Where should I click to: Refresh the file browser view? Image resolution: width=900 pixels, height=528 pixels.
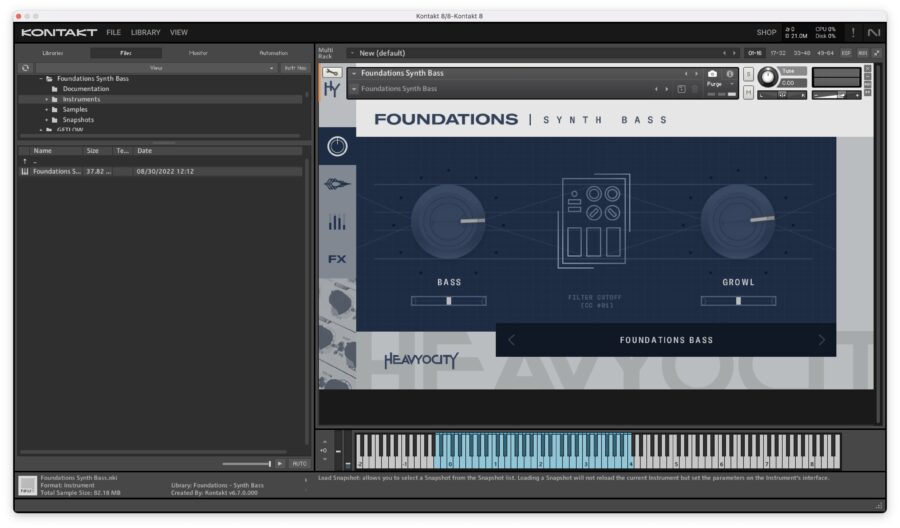pyautogui.click(x=25, y=68)
